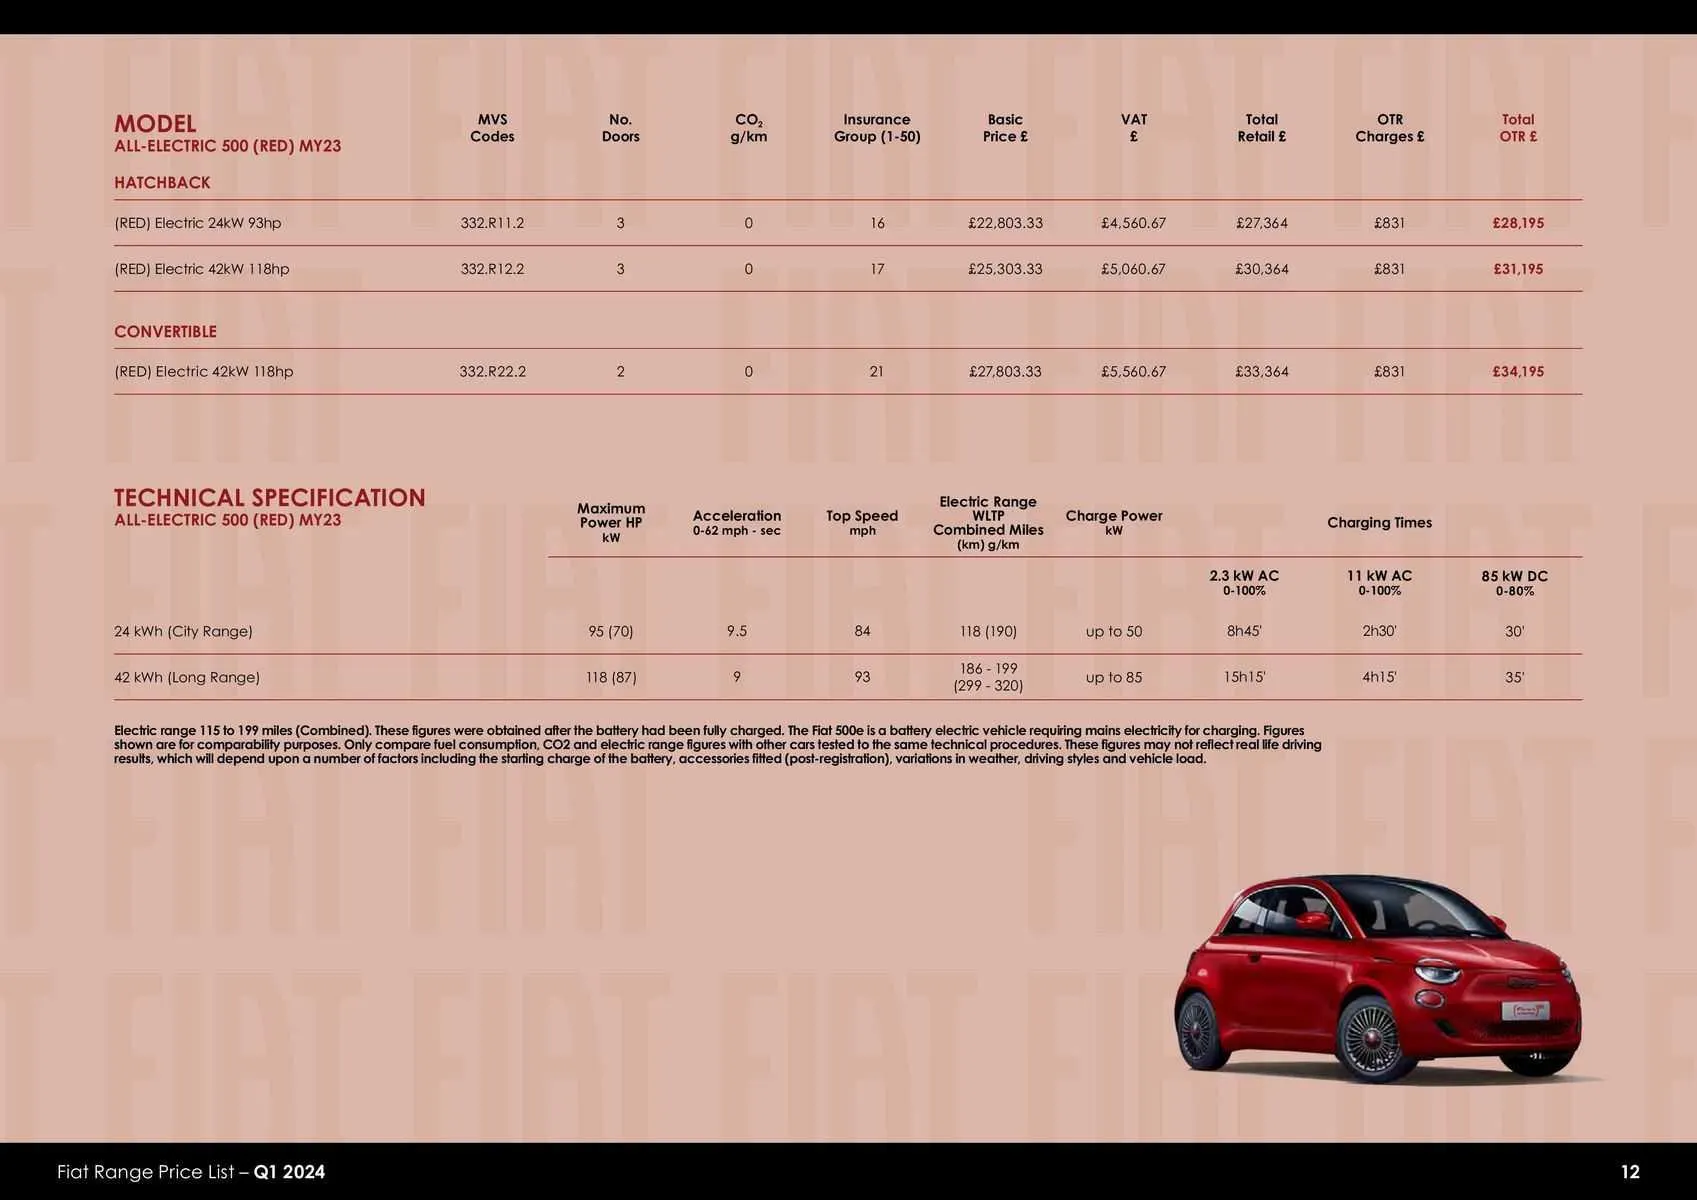Select the Total OTR price £28,195
The image size is (1697, 1200).
(x=1518, y=223)
